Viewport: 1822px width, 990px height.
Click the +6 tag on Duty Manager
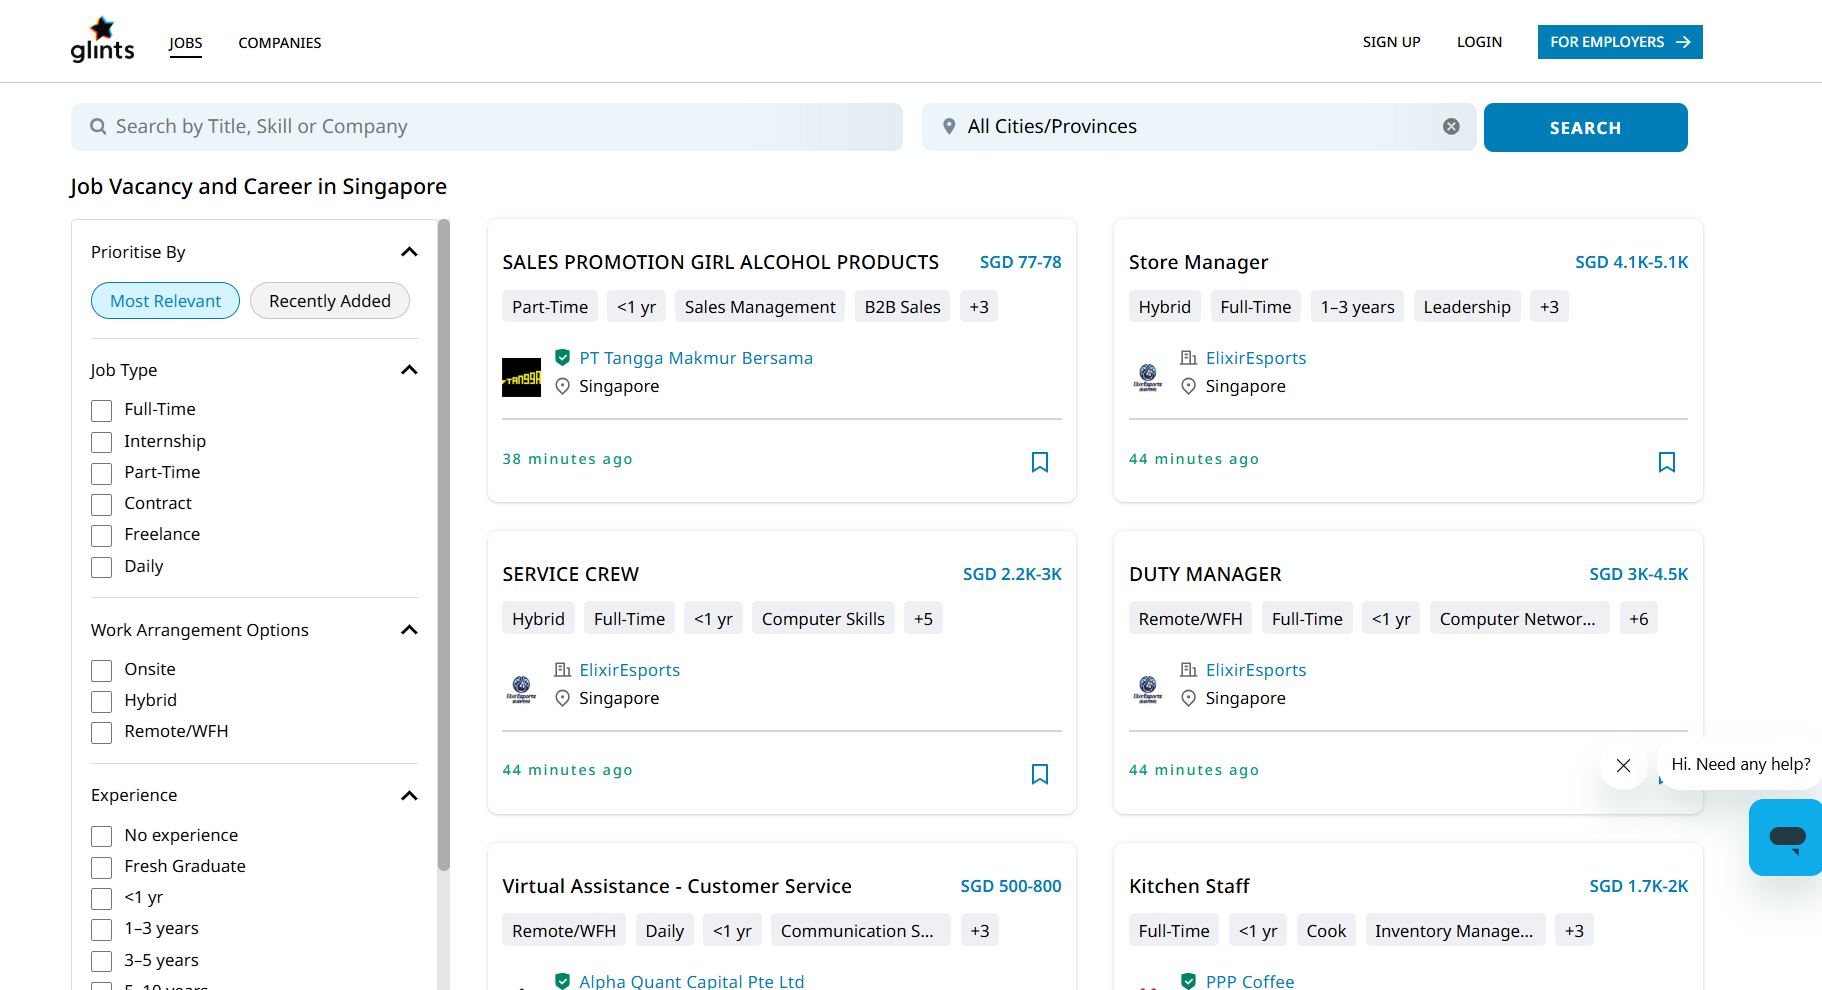pos(1638,619)
